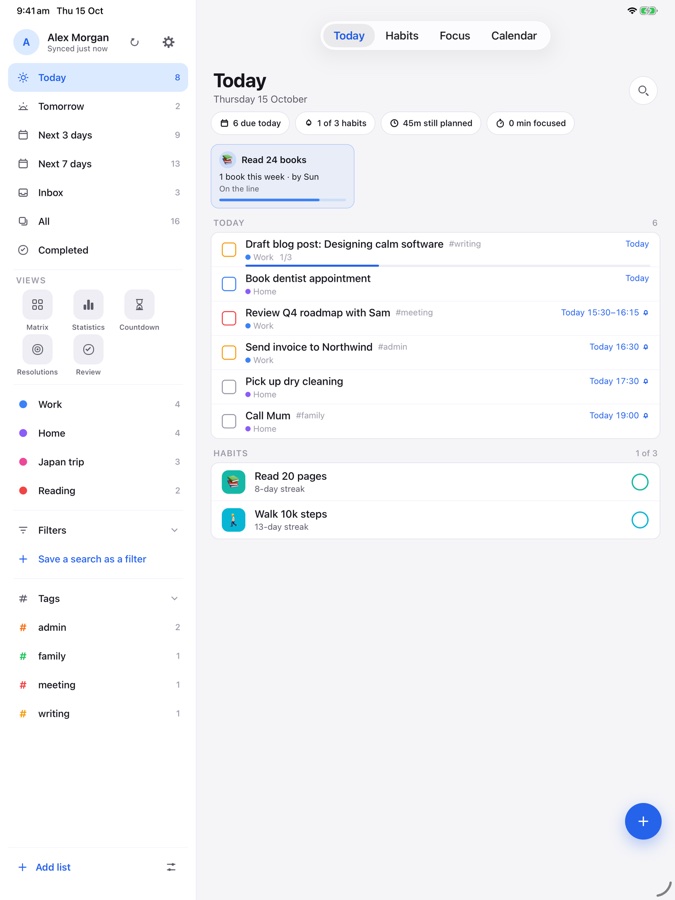Click the 6 due today chip
The width and height of the screenshot is (675, 900).
[251, 123]
